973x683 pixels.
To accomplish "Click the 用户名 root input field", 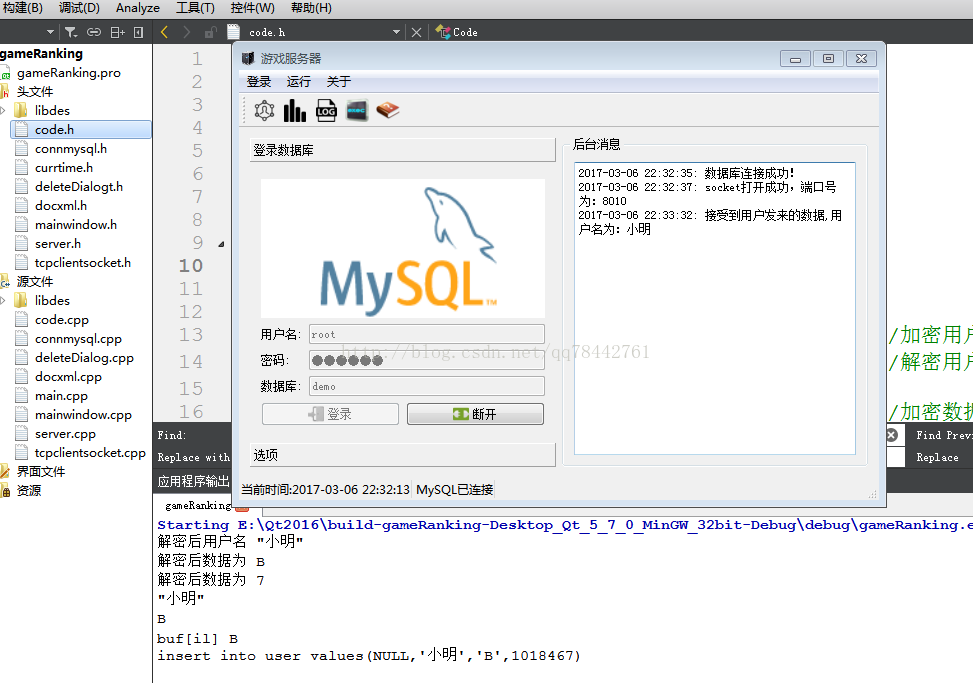I will 427,334.
